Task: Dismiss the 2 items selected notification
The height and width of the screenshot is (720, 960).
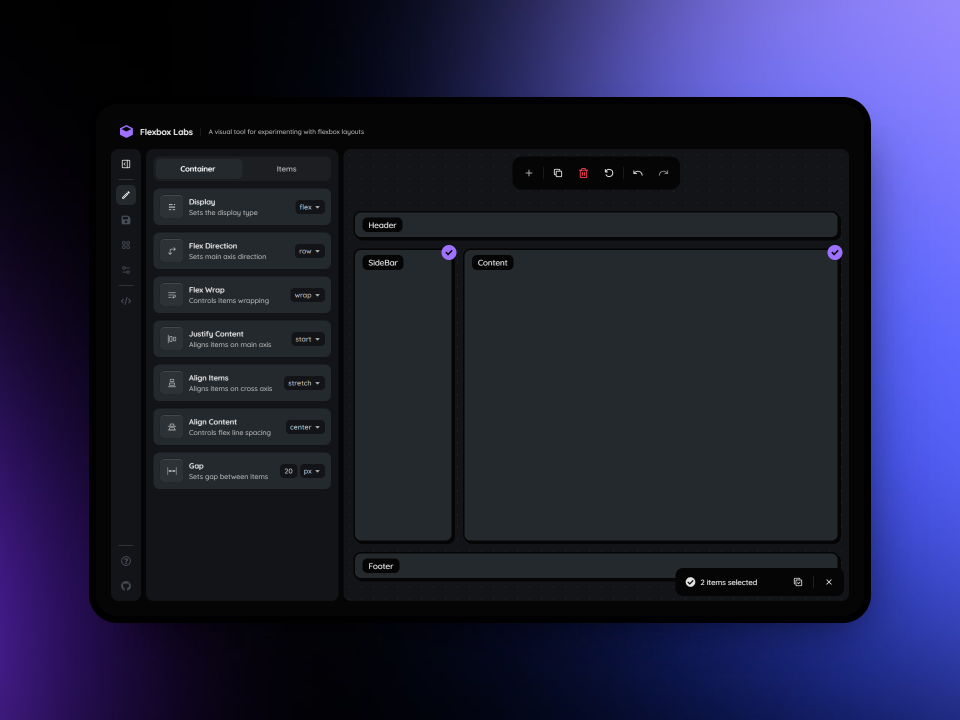Action: click(x=829, y=582)
